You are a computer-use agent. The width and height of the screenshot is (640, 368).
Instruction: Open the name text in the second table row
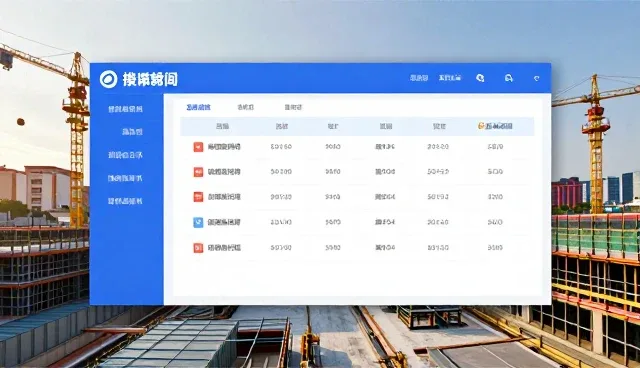224,172
